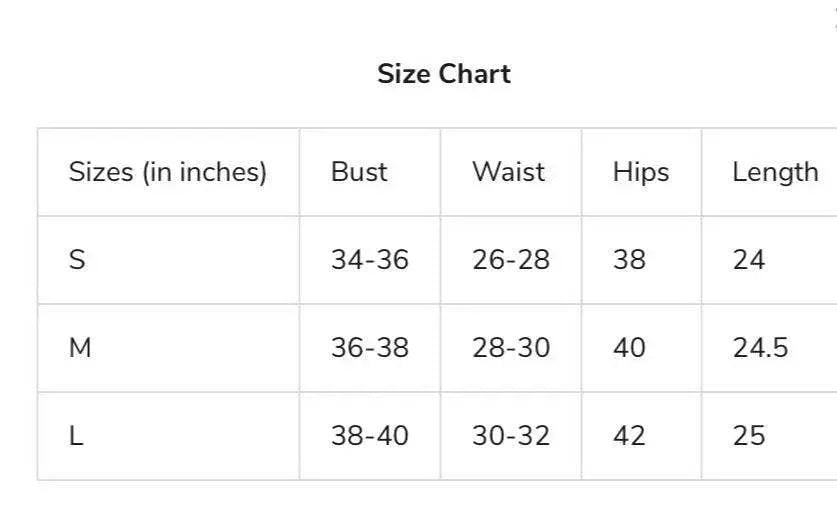This screenshot has width=837, height=517.
Task: Click the Waist column header
Action: pyautogui.click(x=508, y=172)
